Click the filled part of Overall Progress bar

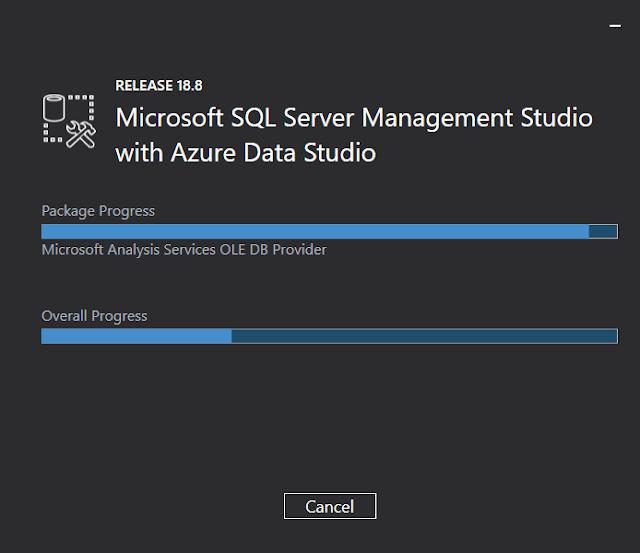click(x=136, y=336)
